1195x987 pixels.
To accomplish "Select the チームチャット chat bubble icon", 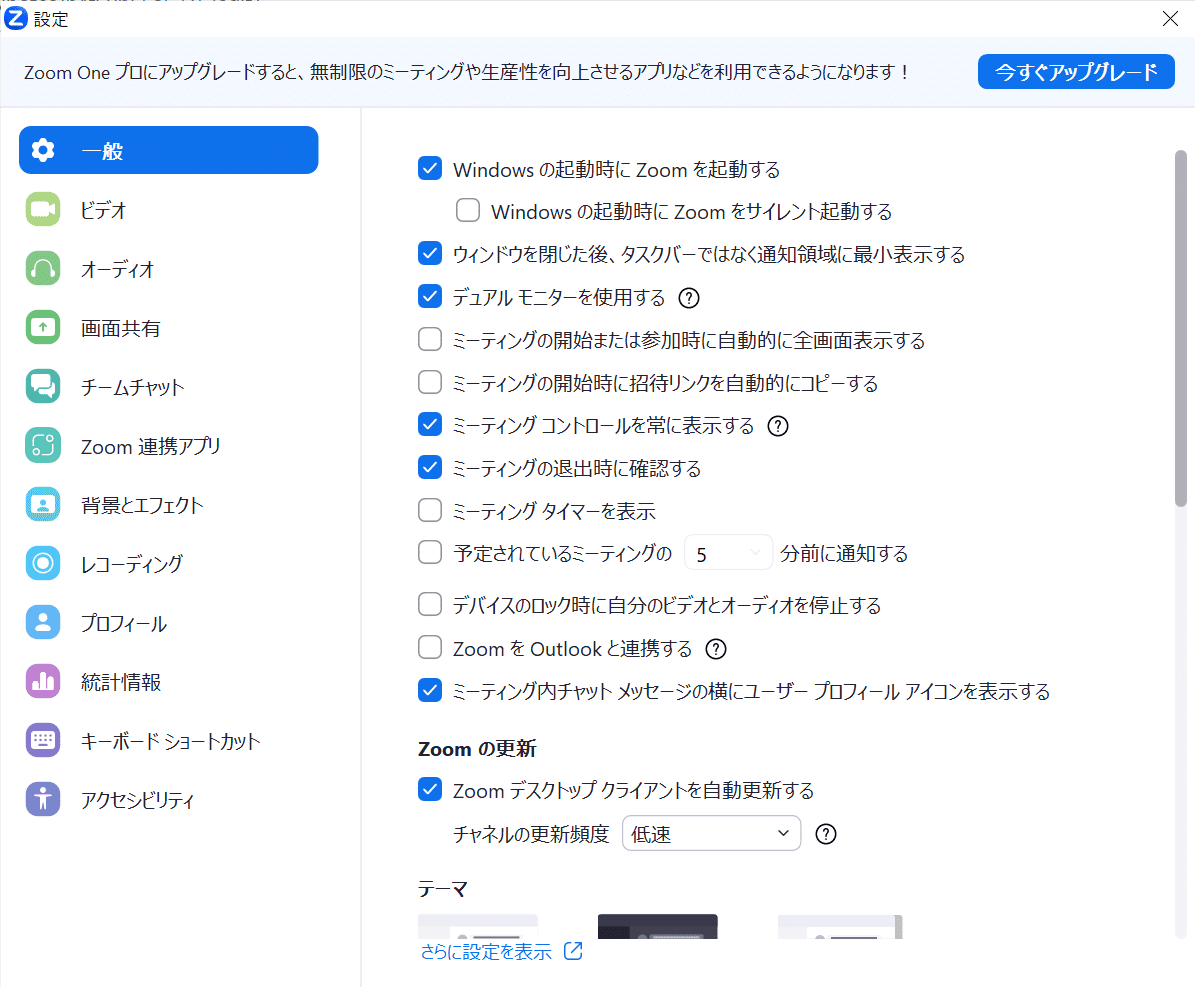I will pyautogui.click(x=43, y=387).
